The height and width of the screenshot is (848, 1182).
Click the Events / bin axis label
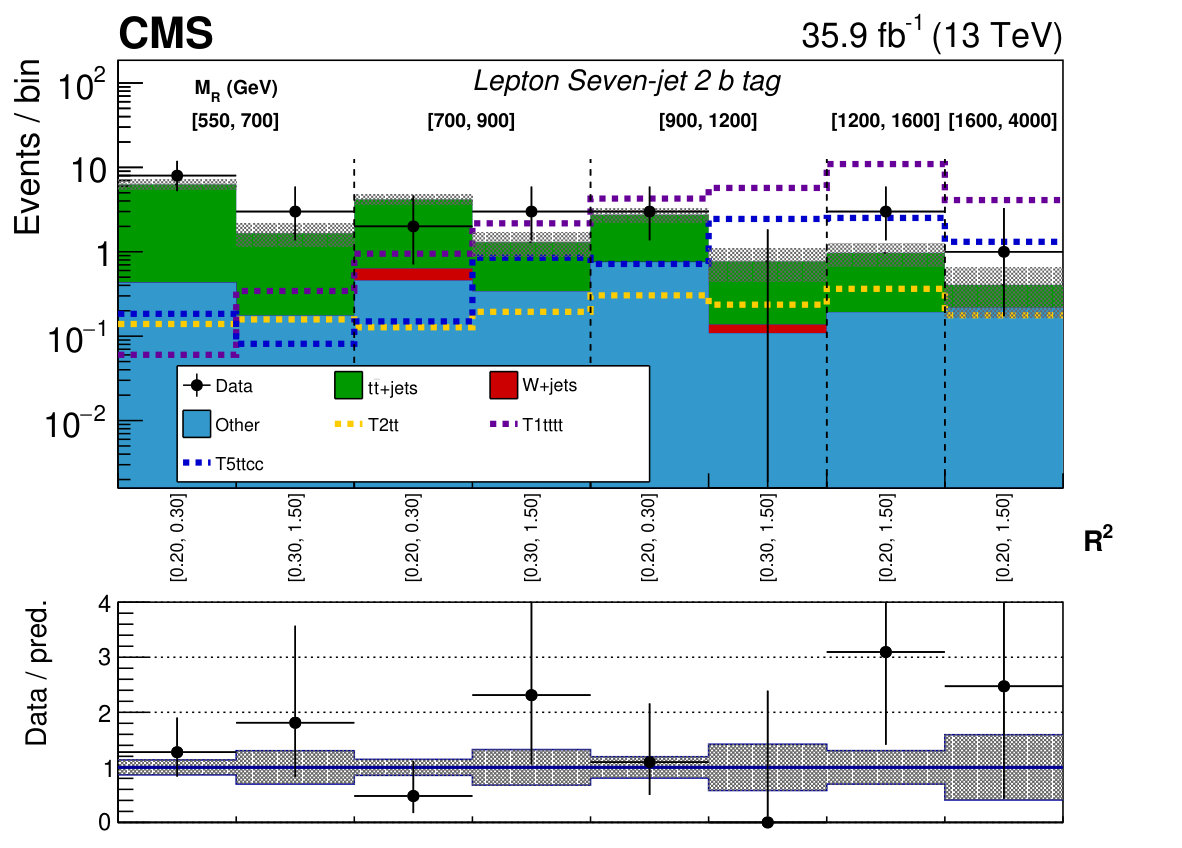(x=27, y=147)
